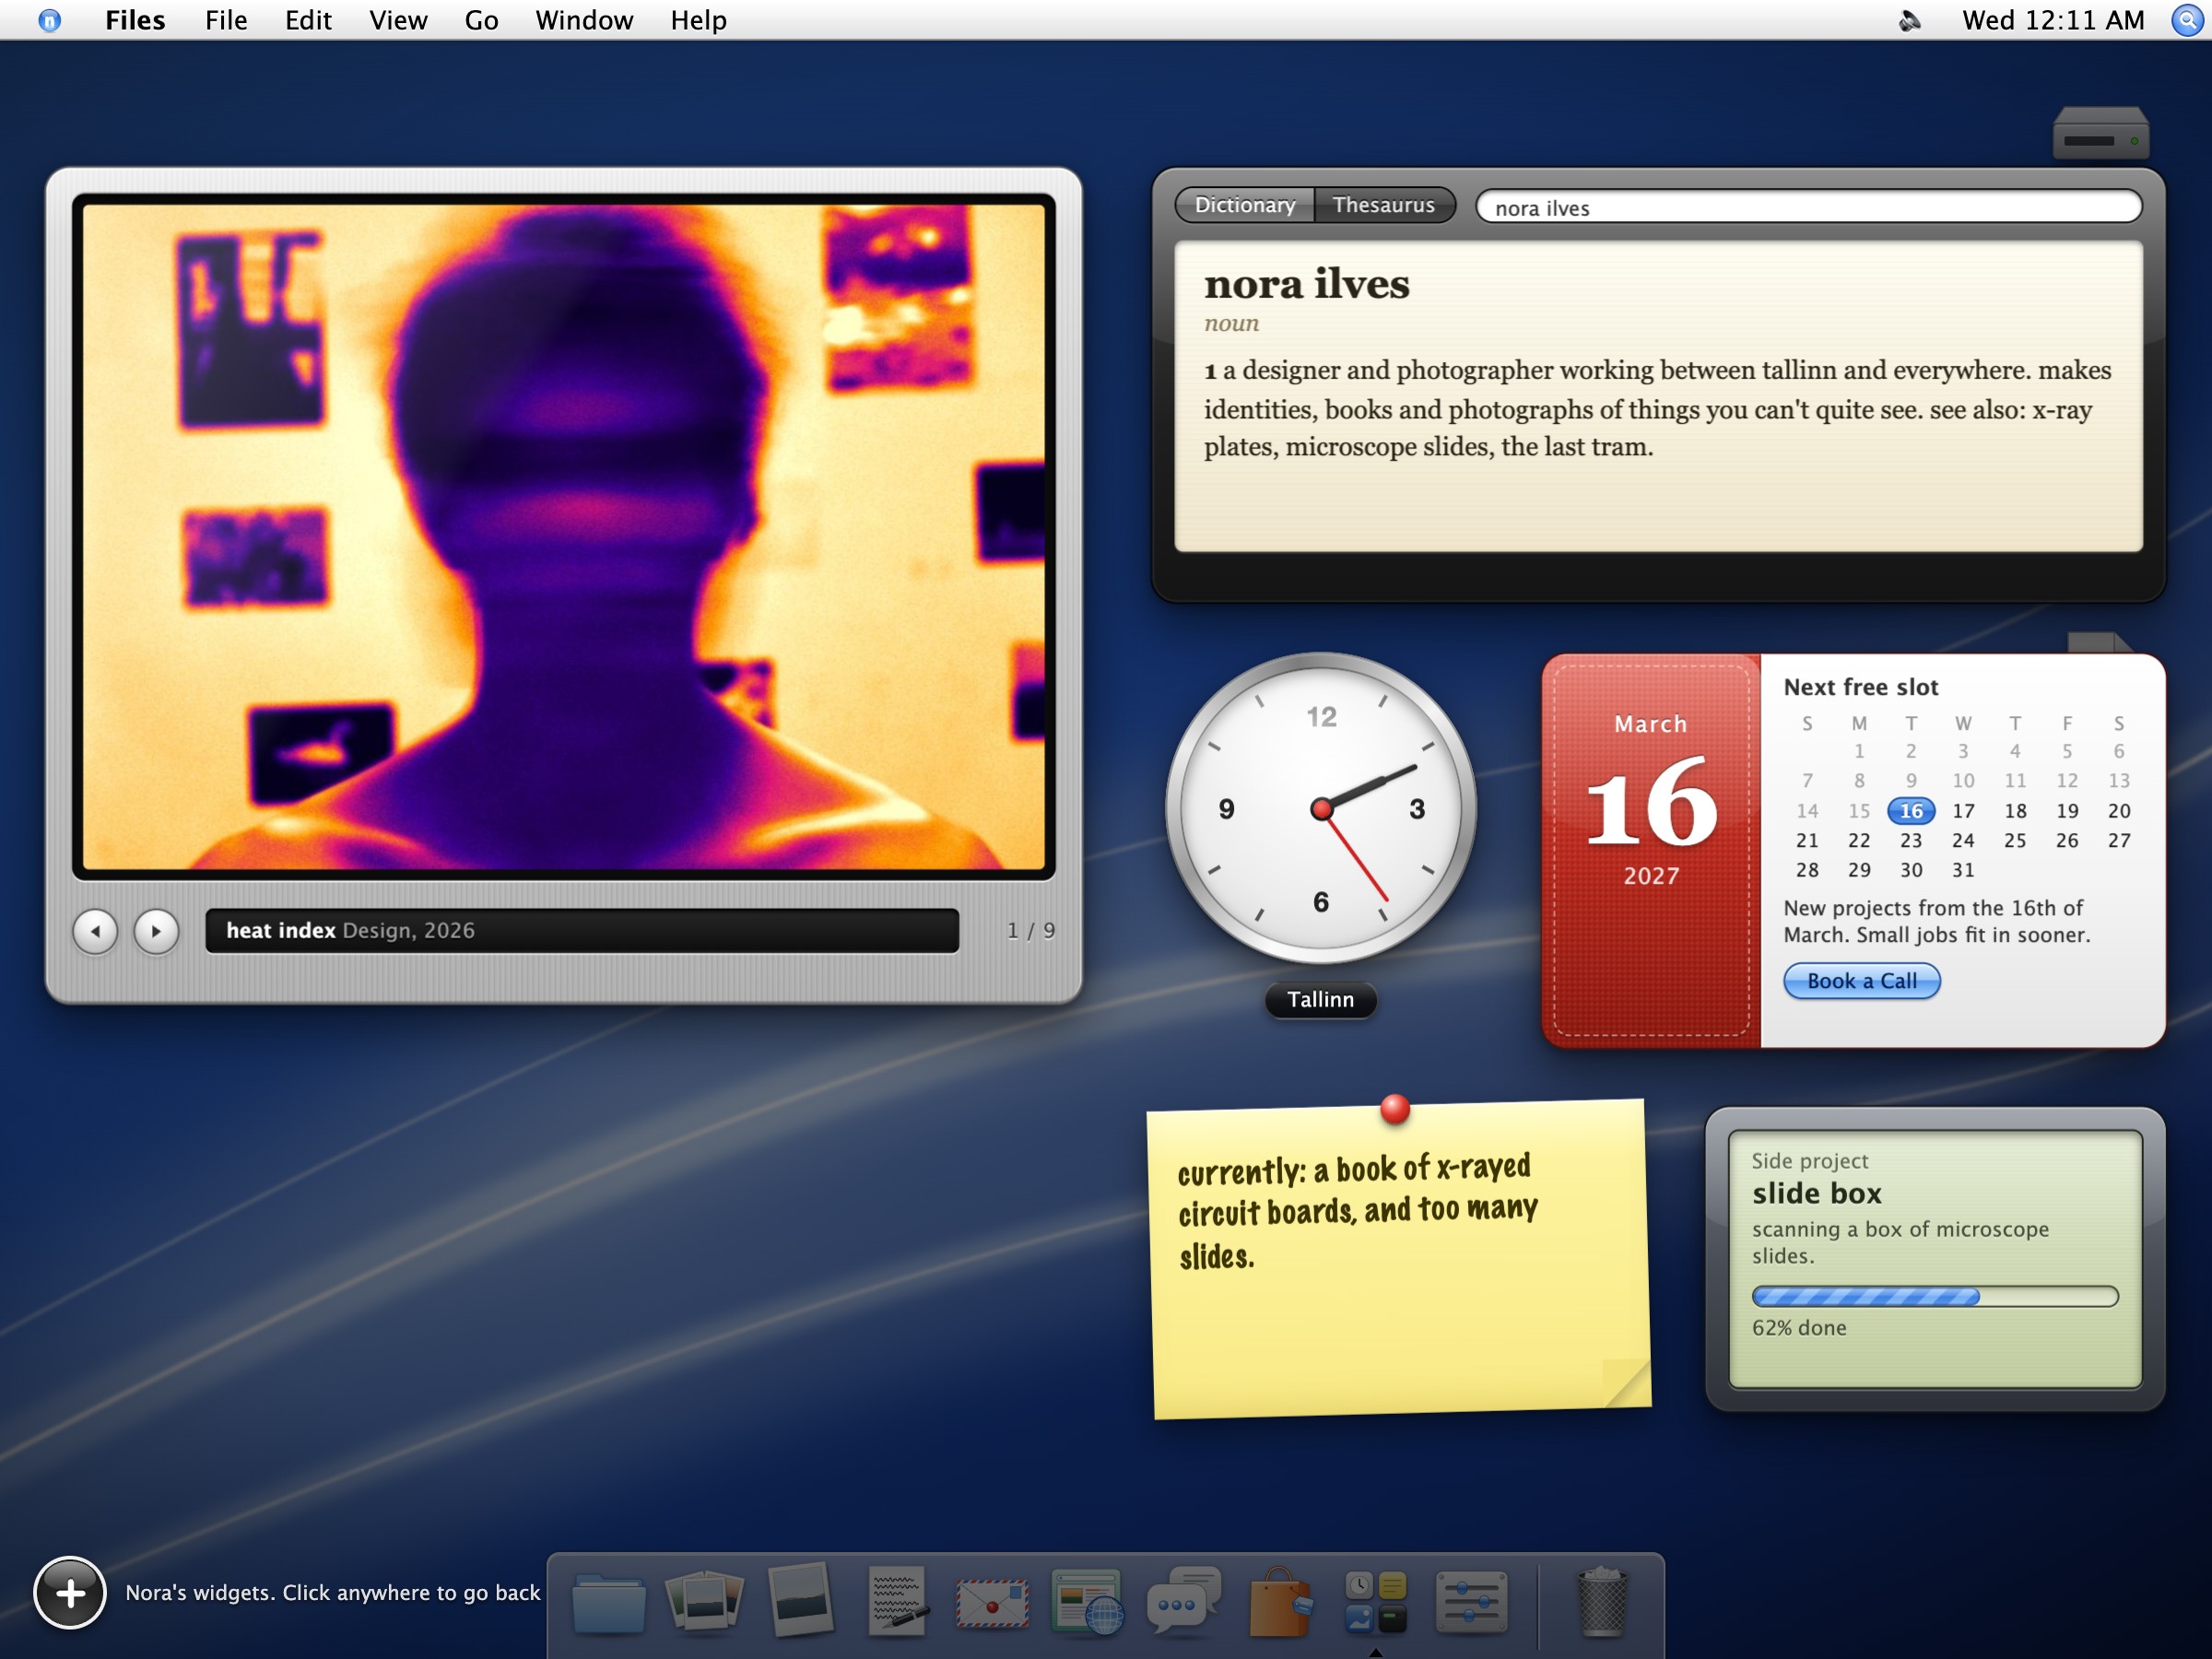This screenshot has height=1659, width=2212.
Task: Open the Edit menu
Action: (x=308, y=20)
